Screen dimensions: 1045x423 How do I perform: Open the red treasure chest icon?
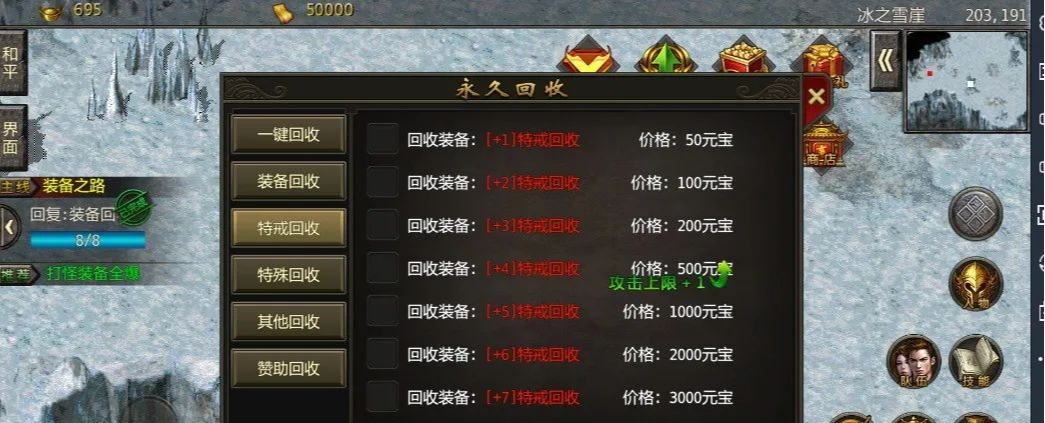[743, 59]
